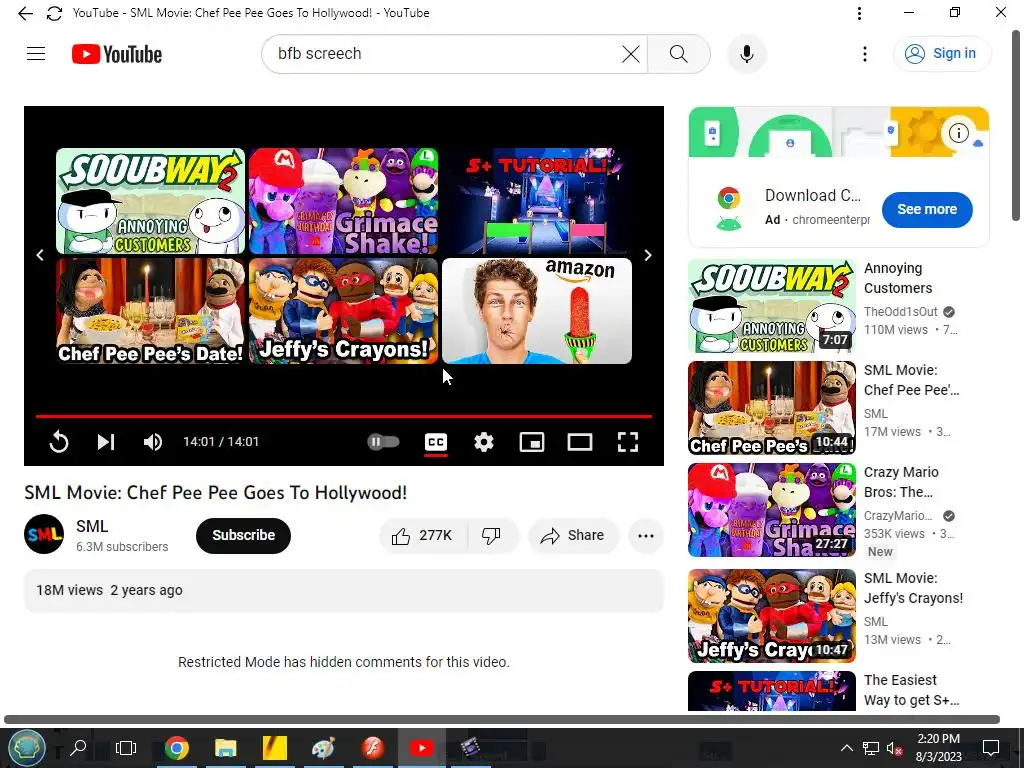Click the horizontal page scrollbar
Screen dimensions: 1024x768
click(502, 720)
